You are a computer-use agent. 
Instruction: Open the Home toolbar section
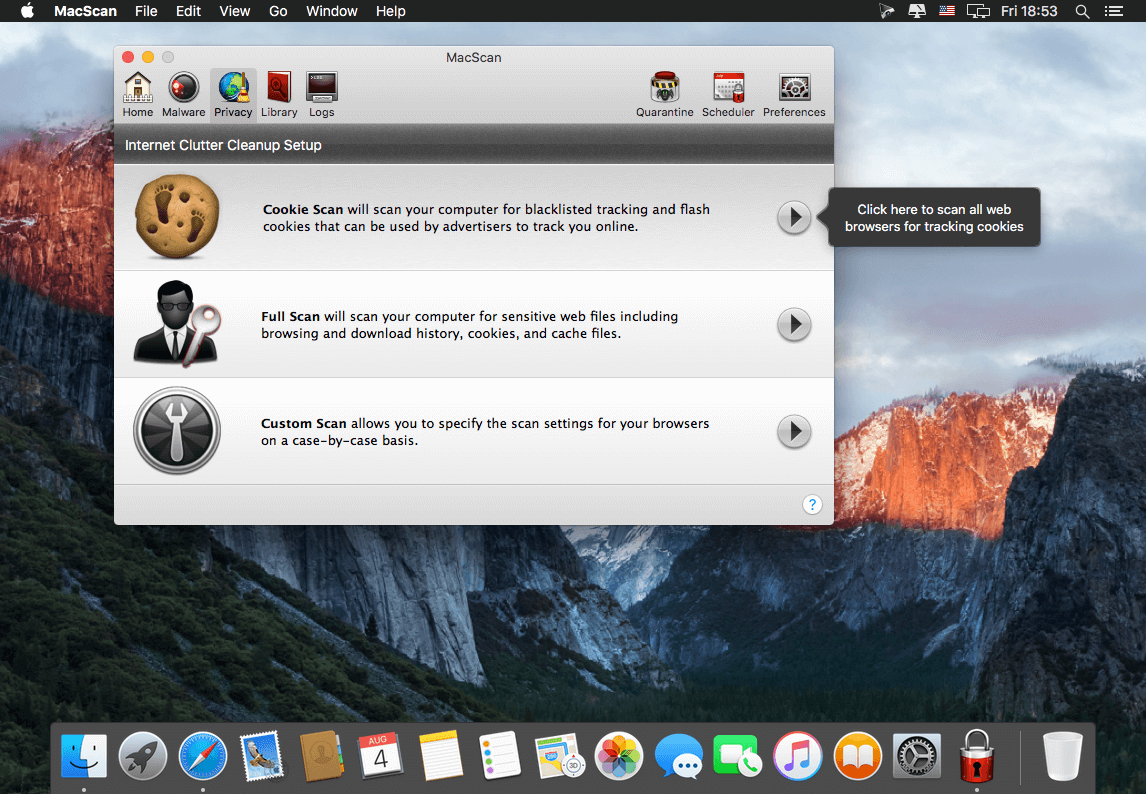tap(137, 95)
